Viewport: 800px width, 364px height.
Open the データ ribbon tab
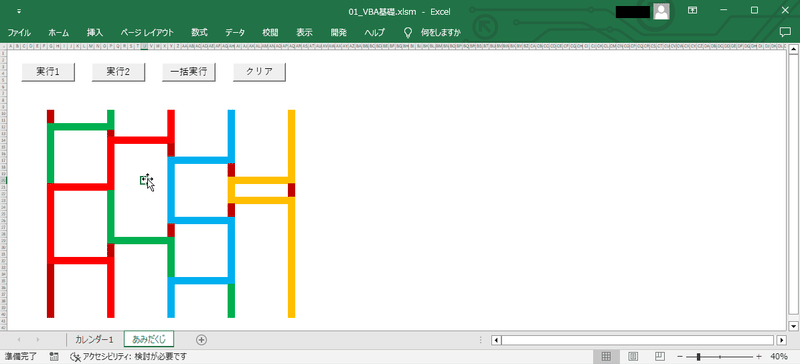click(x=235, y=33)
